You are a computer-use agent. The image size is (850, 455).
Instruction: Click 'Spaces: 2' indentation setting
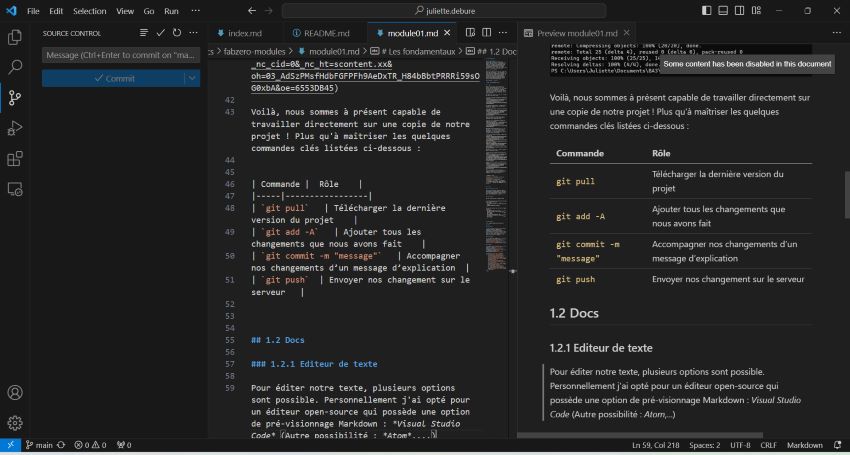click(x=705, y=445)
